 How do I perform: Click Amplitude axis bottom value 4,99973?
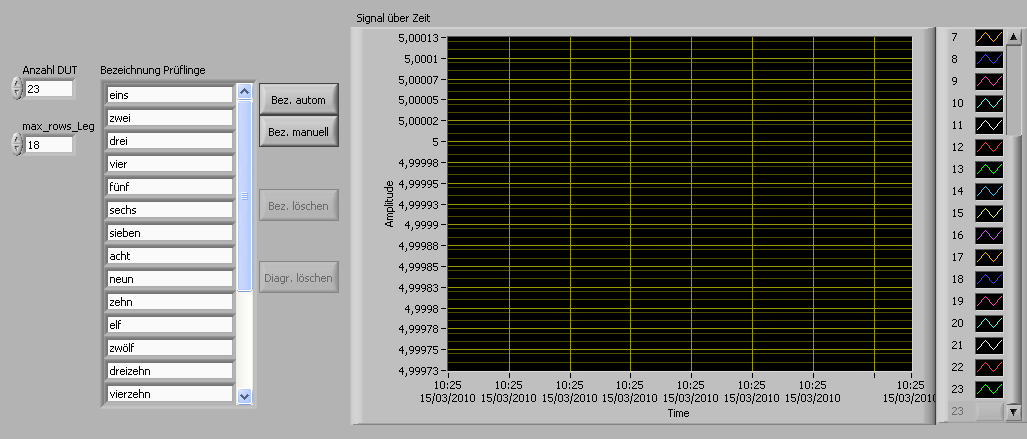[x=419, y=370]
